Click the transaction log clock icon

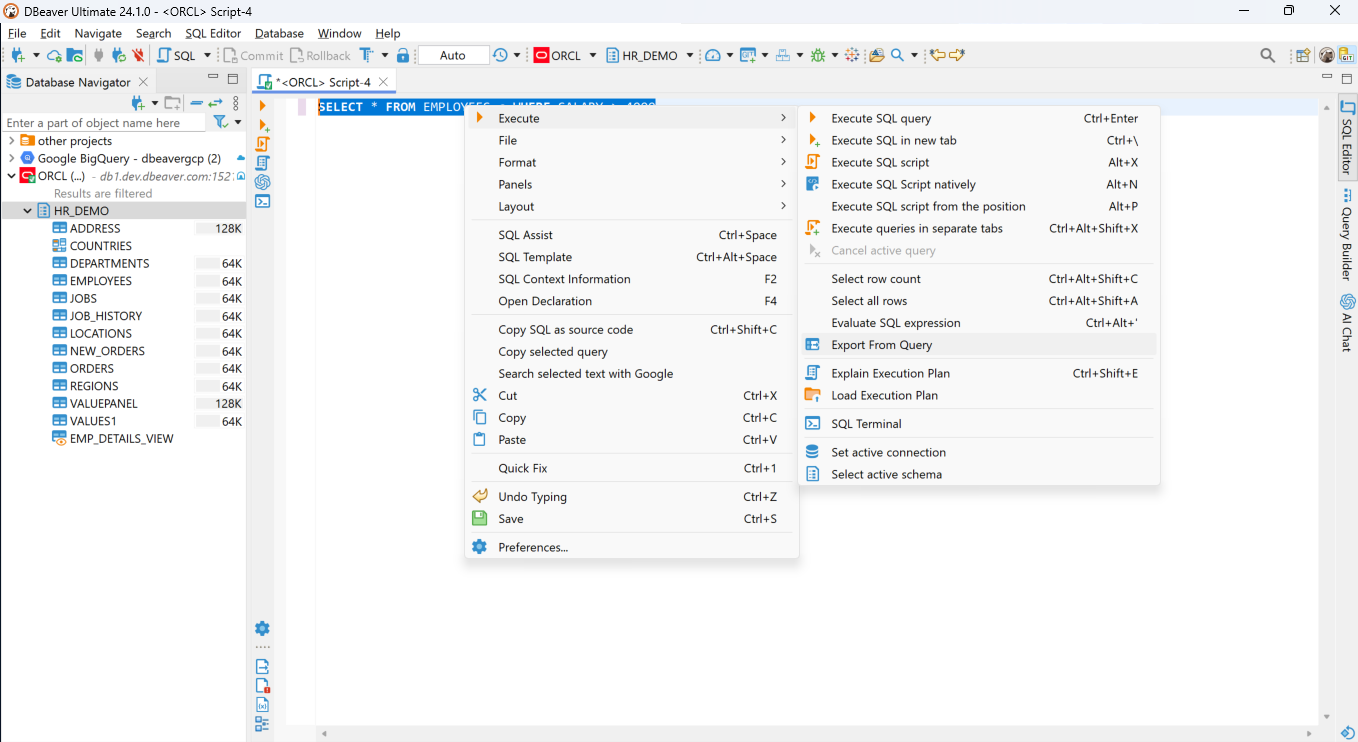pyautogui.click(x=500, y=55)
